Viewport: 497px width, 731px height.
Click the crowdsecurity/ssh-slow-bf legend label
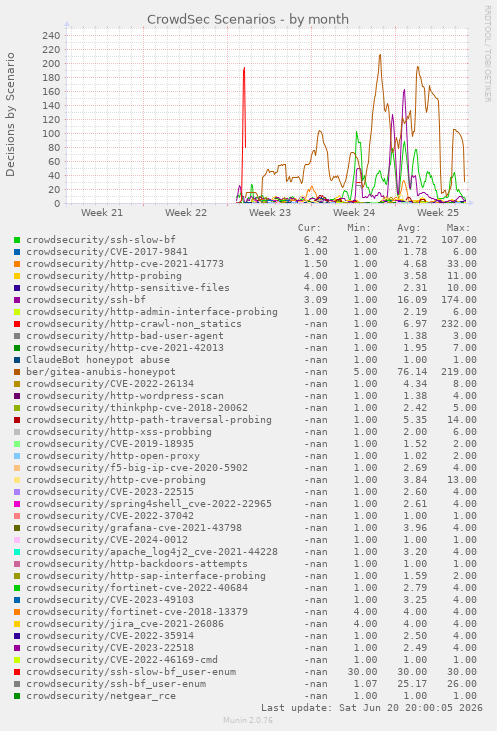coord(101,240)
